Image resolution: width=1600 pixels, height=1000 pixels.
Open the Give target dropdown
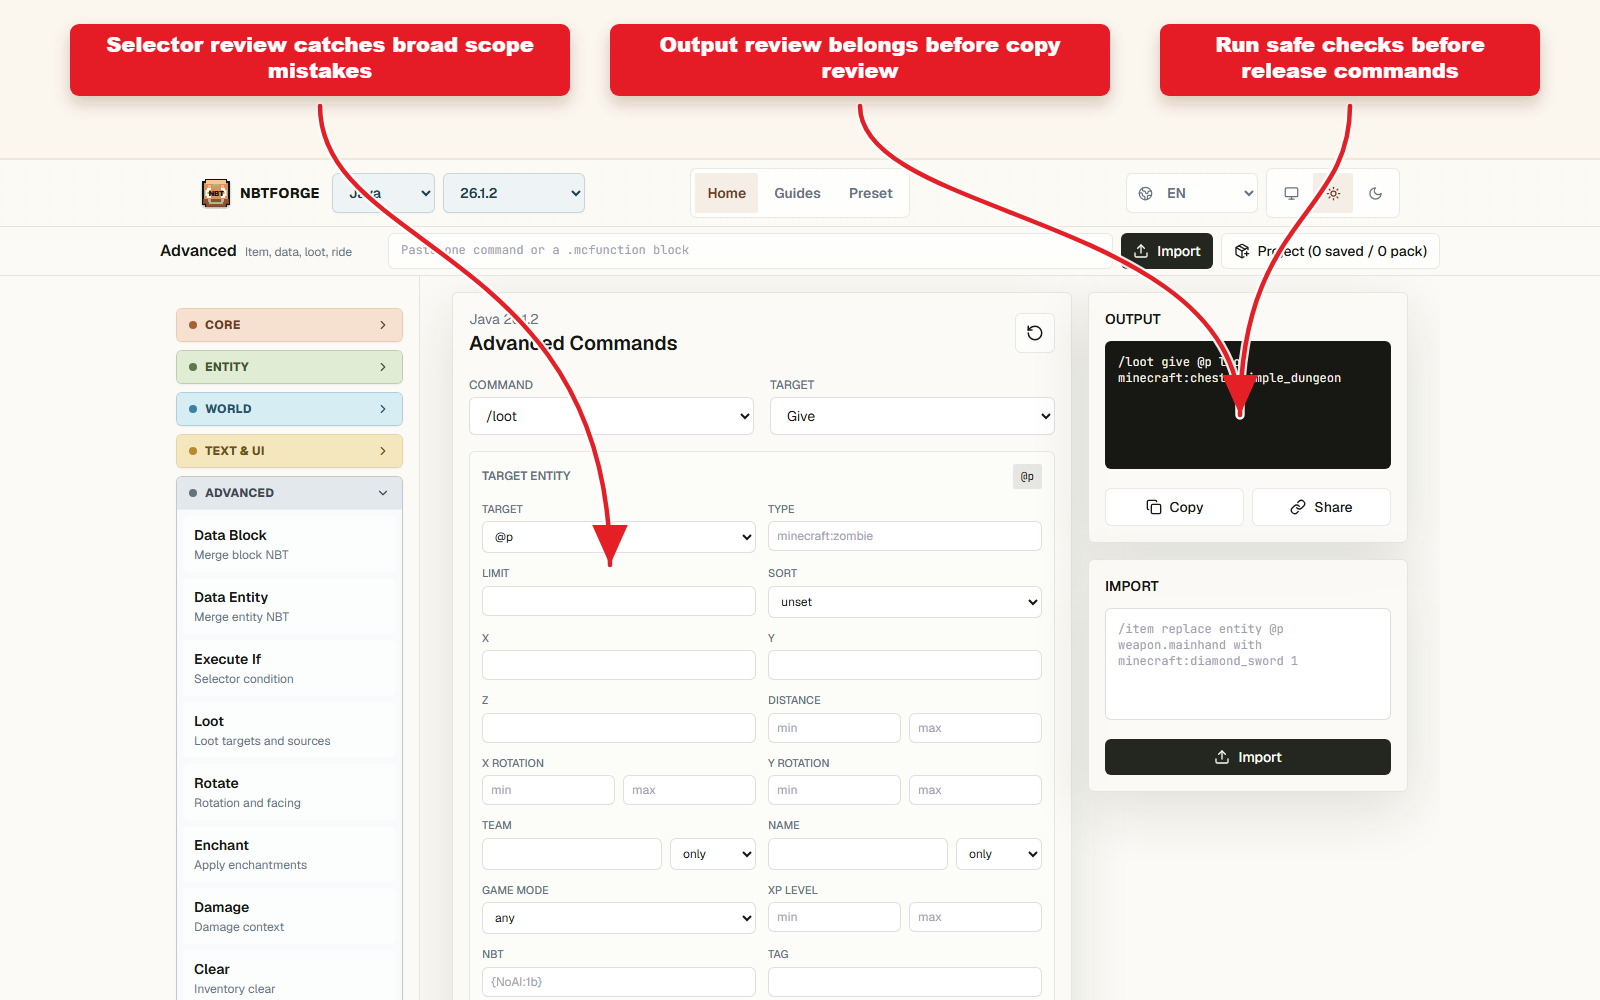point(912,416)
